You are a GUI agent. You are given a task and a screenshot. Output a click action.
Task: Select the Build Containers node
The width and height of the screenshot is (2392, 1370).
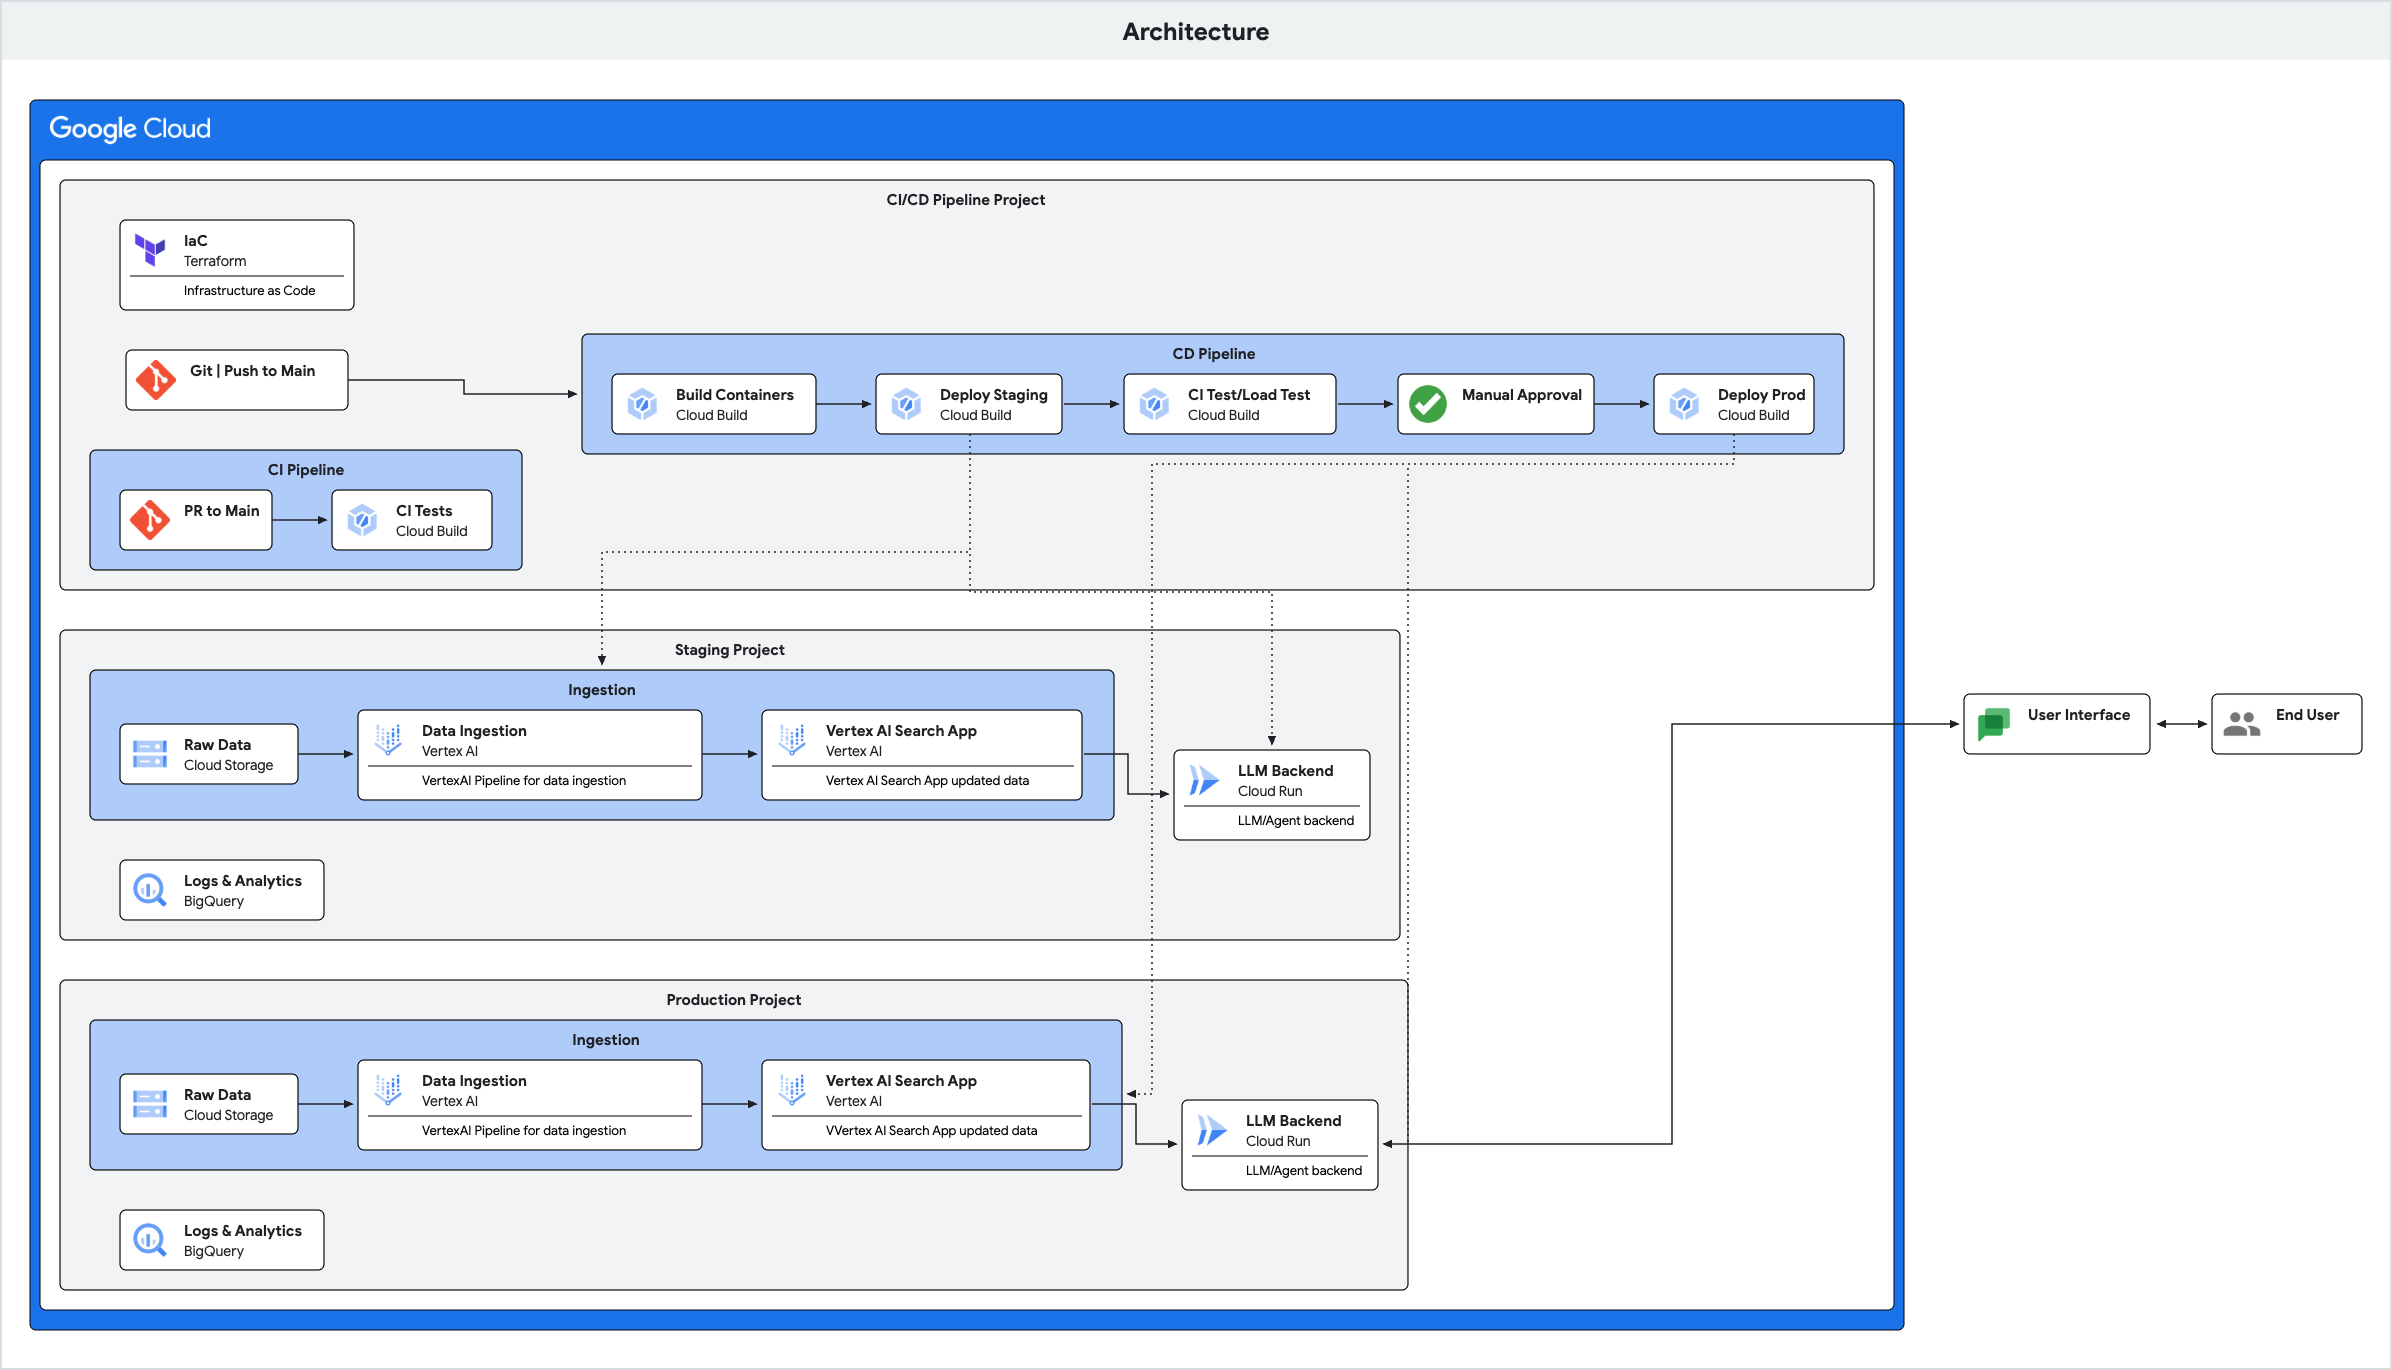[714, 404]
